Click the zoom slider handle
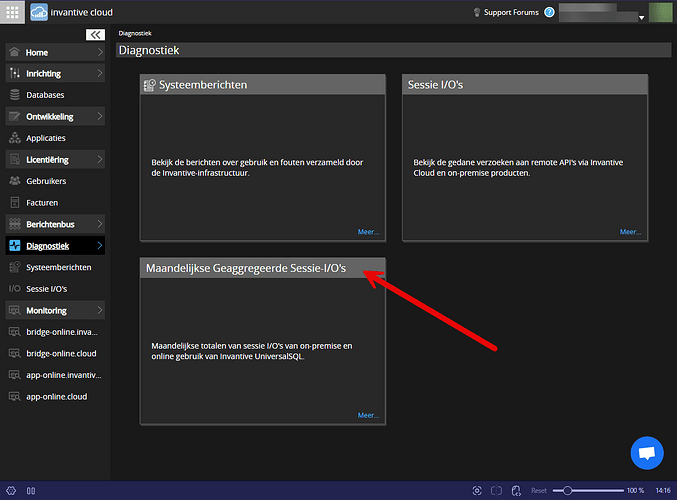This screenshot has width=677, height=500. (567, 491)
